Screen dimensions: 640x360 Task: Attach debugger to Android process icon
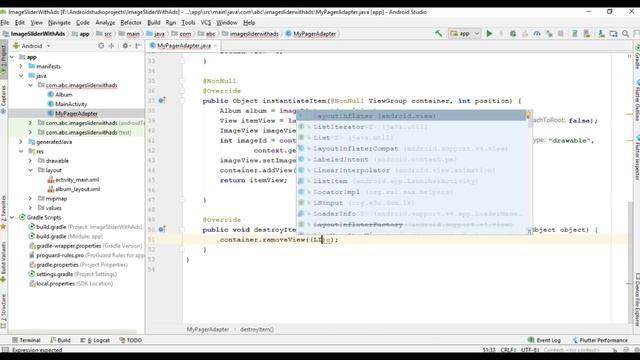[549, 33]
